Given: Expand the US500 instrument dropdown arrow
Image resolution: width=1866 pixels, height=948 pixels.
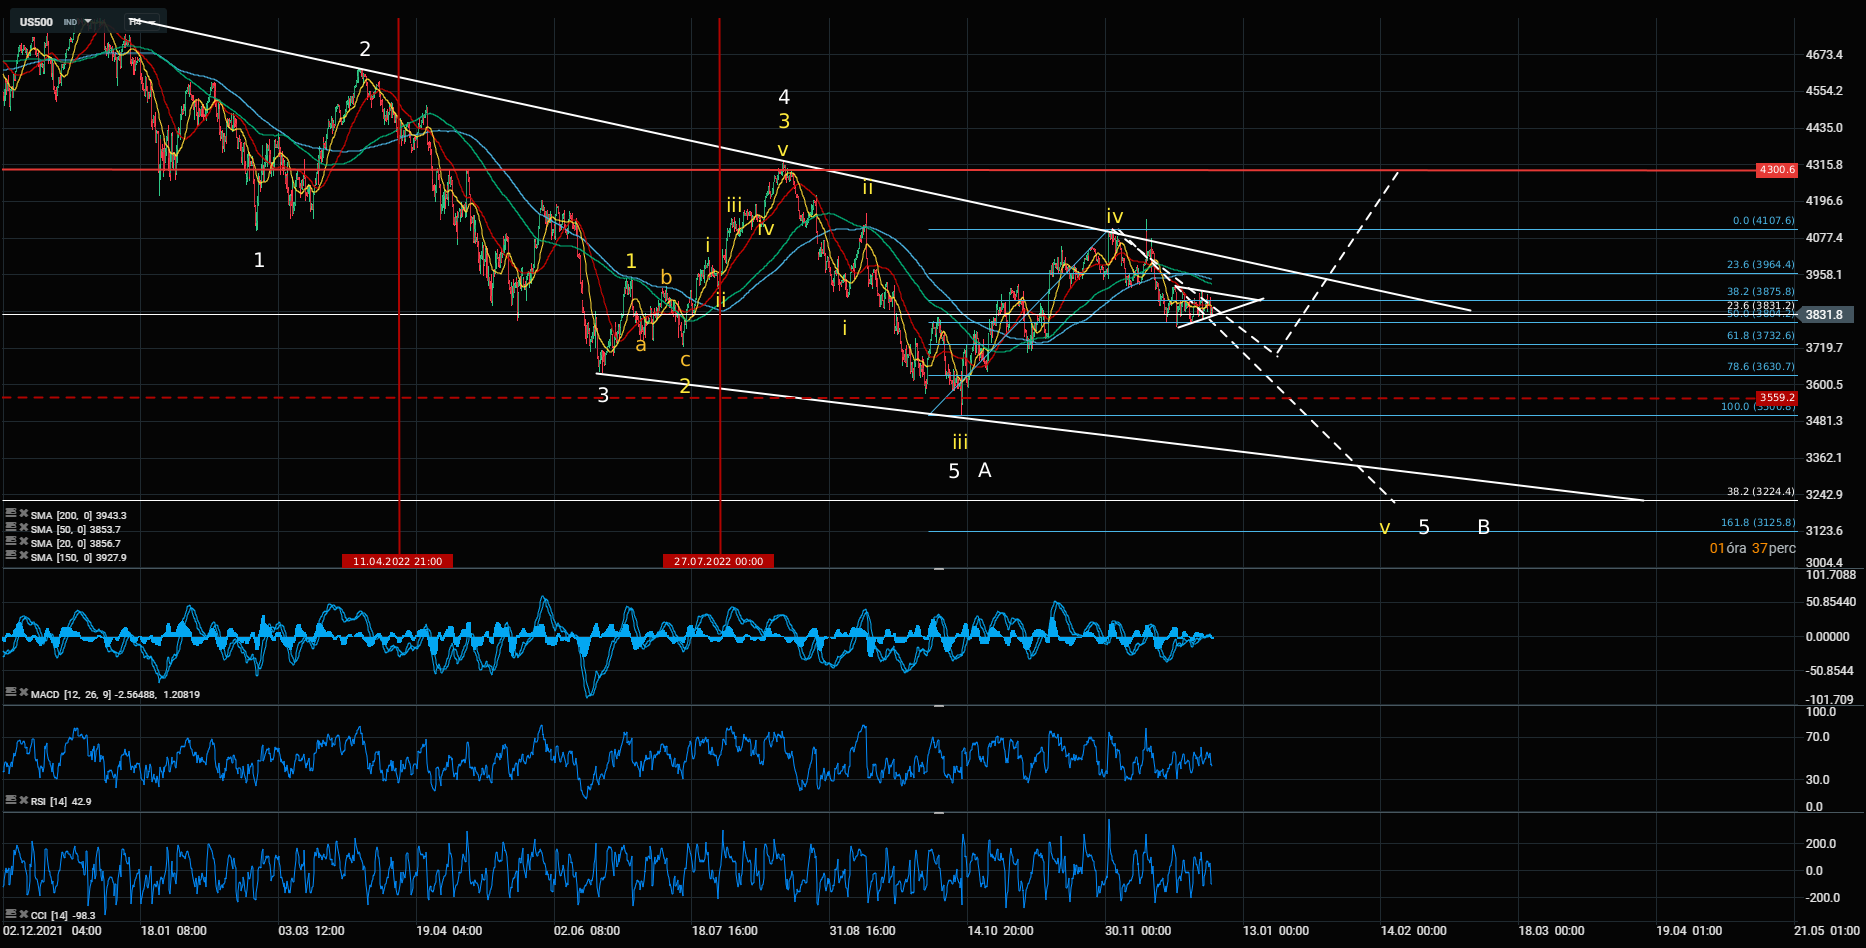Looking at the screenshot, I should [88, 22].
